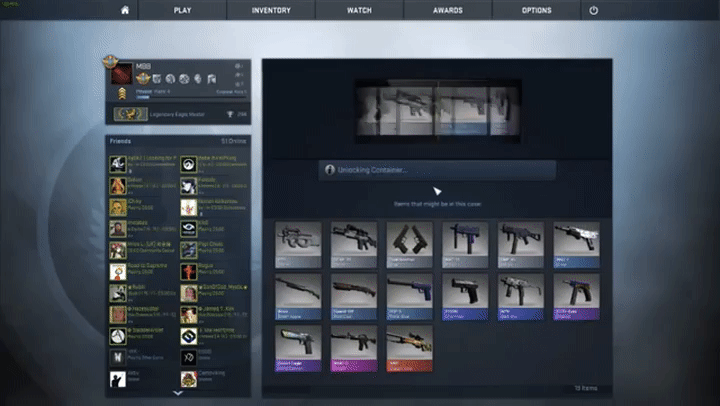Click the items count at panel bottom
The height and width of the screenshot is (406, 720).
click(x=586, y=388)
